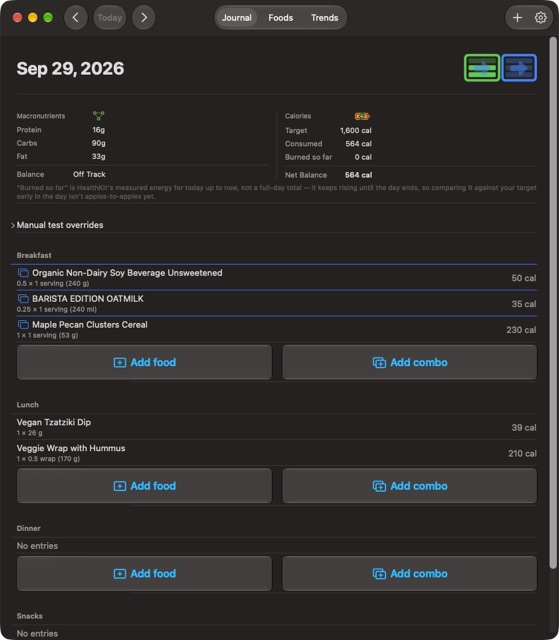Viewport: 559px width, 640px height.
Task: Open the Trends tab
Action: tap(324, 18)
